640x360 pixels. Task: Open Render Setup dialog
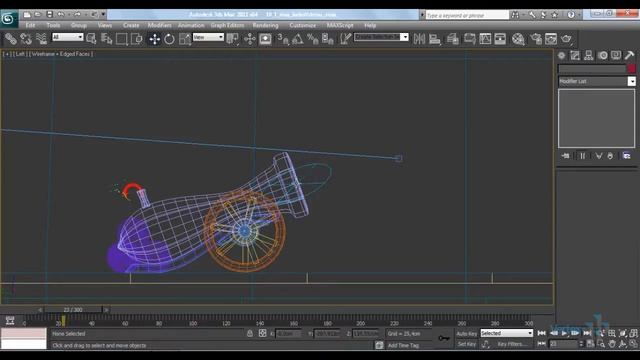(x=536, y=39)
